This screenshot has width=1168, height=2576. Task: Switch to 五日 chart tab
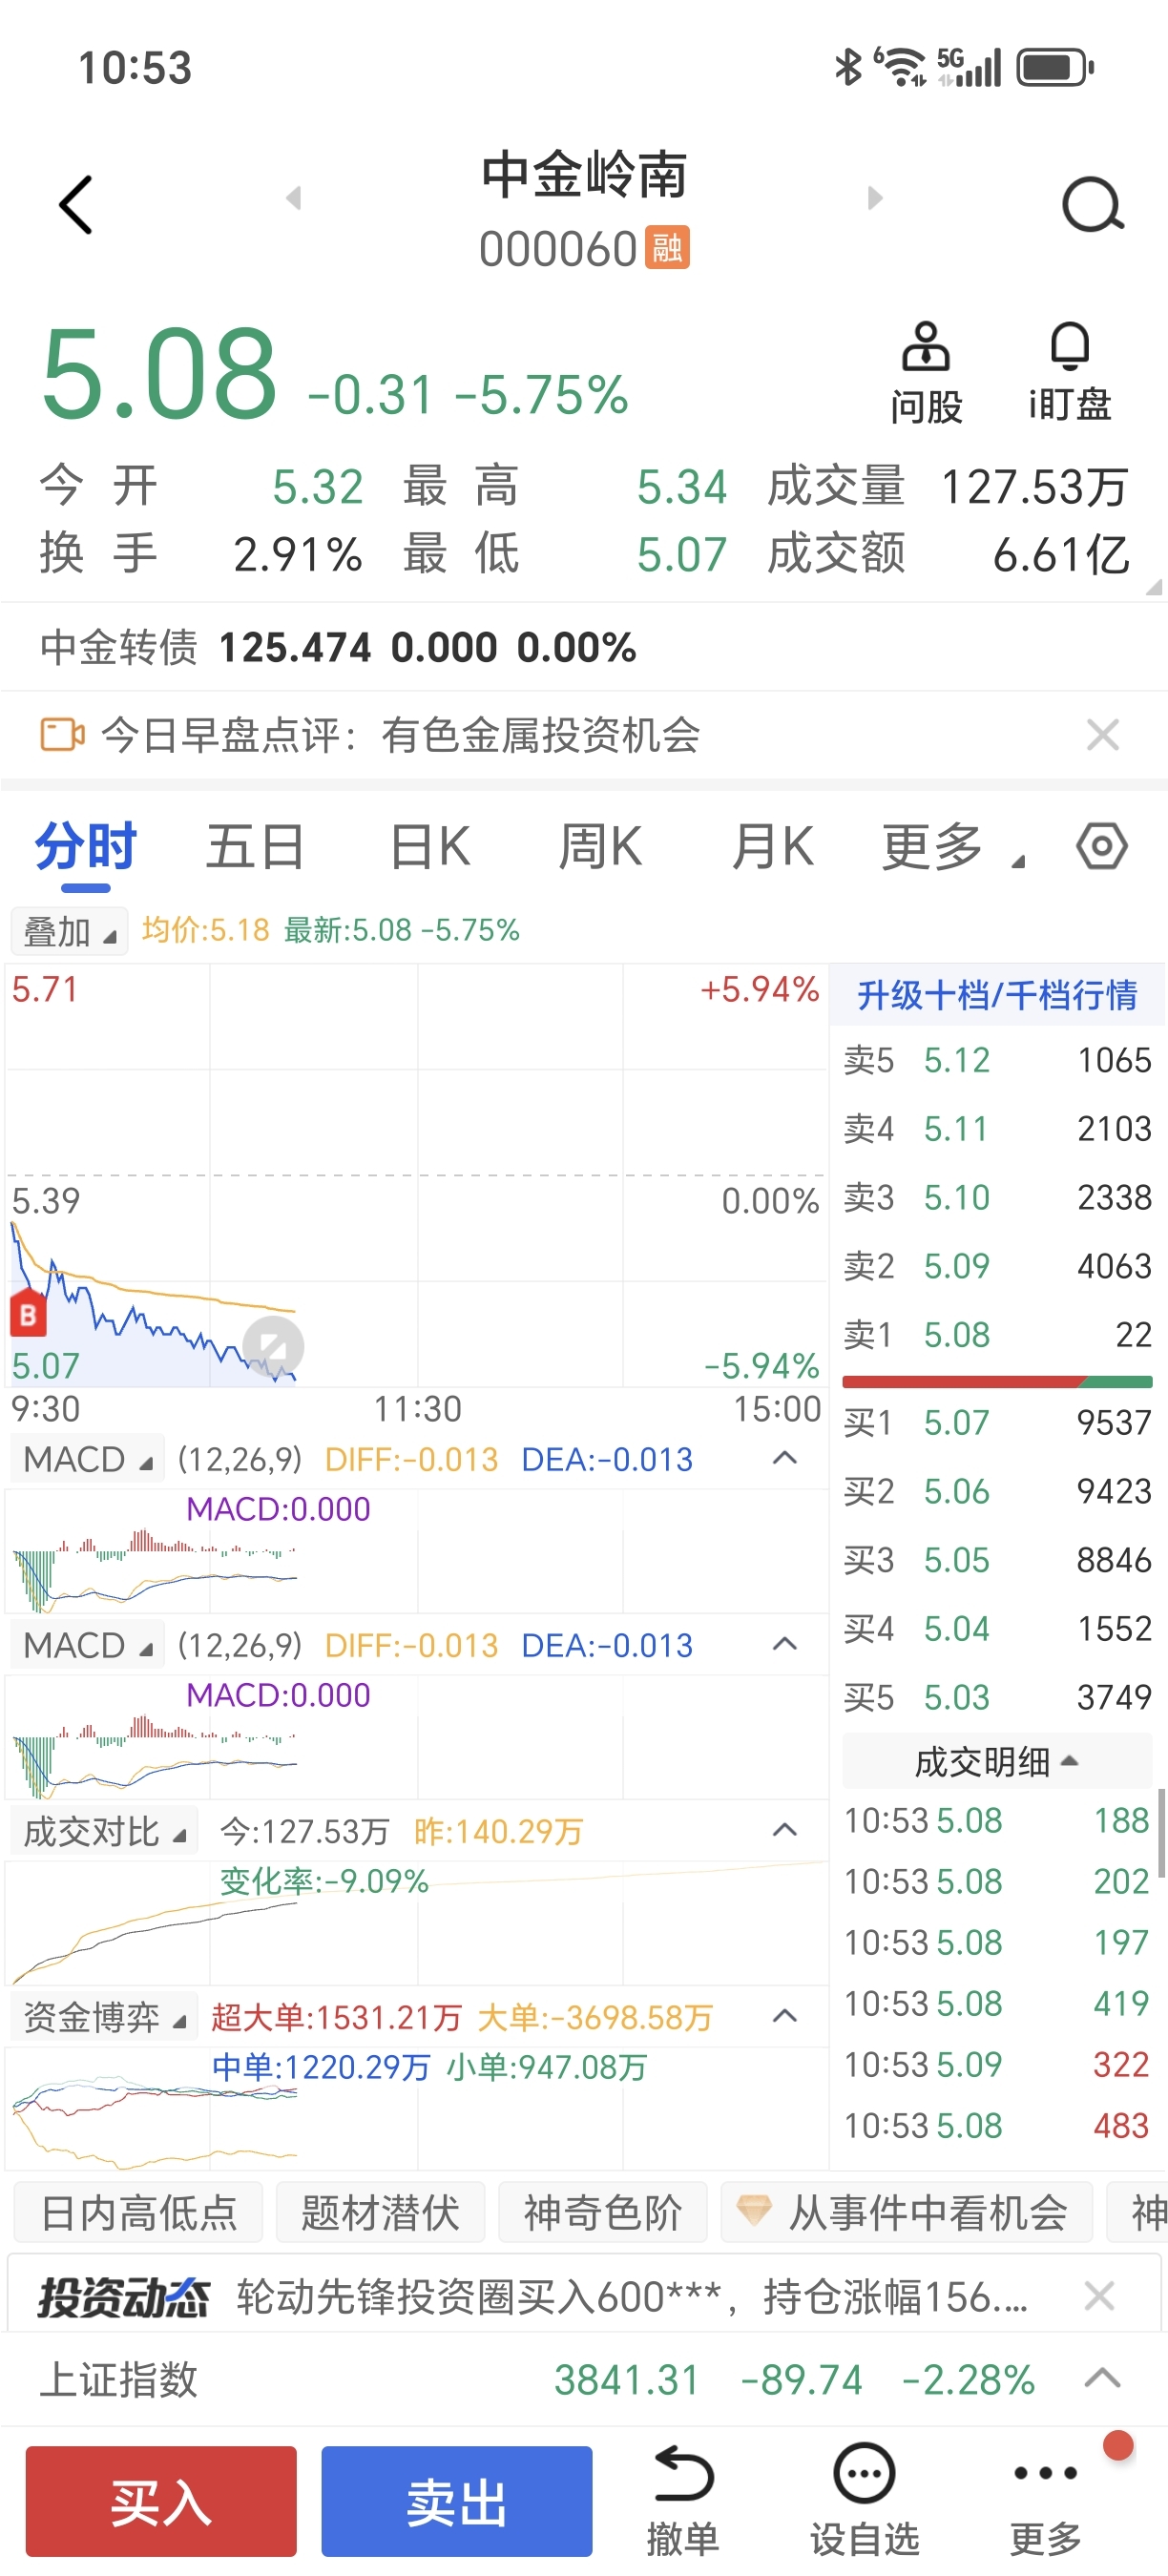click(255, 848)
